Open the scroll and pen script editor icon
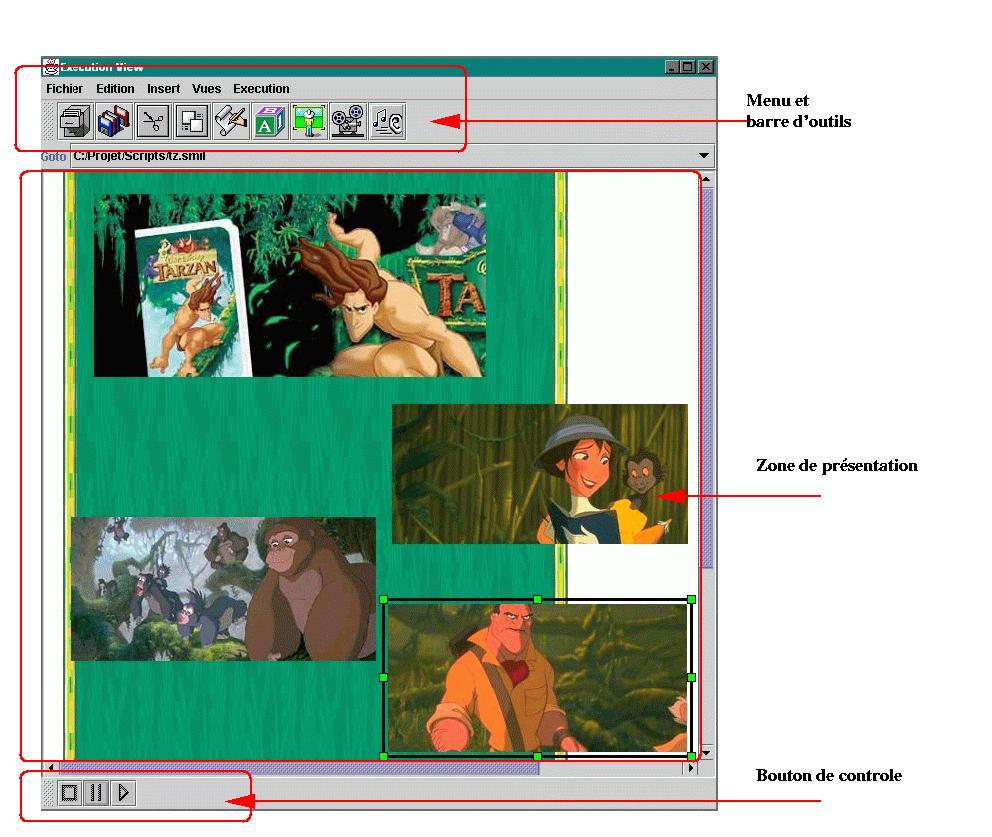This screenshot has height=837, width=992. (231, 121)
